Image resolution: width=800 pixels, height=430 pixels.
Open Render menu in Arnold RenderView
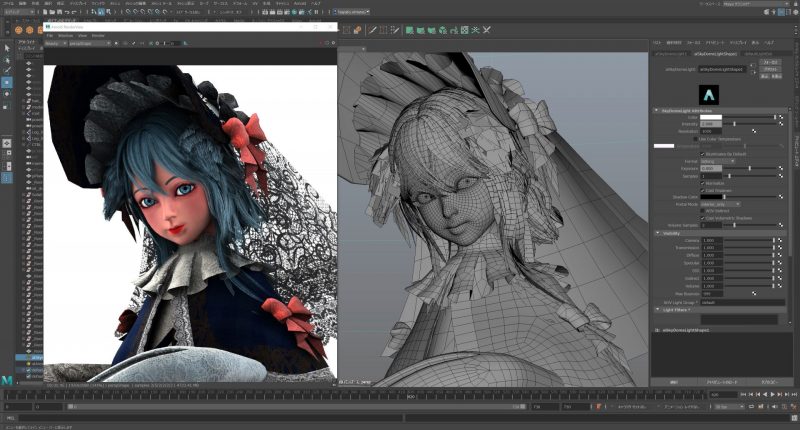(98, 36)
